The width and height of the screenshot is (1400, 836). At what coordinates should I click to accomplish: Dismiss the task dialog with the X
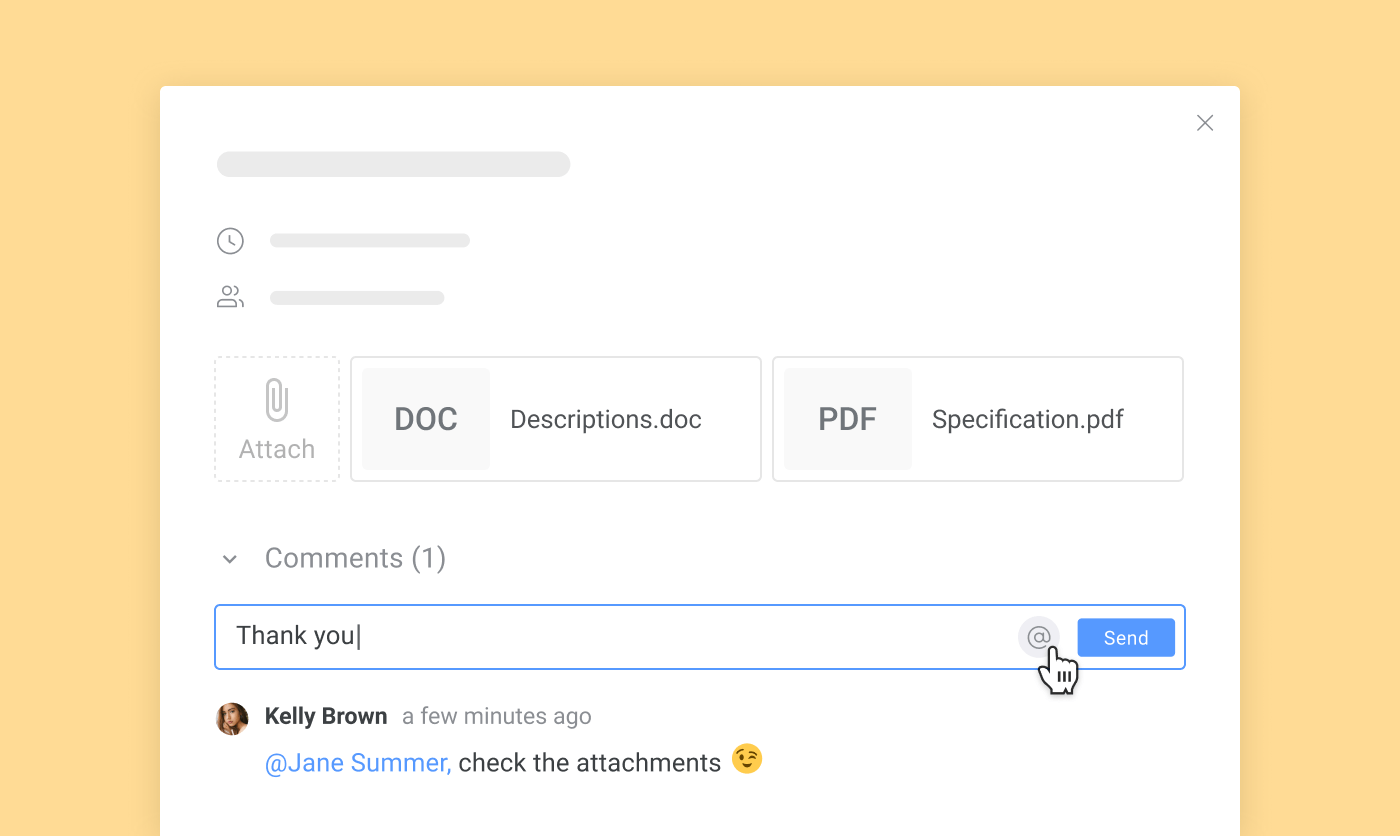click(1205, 122)
